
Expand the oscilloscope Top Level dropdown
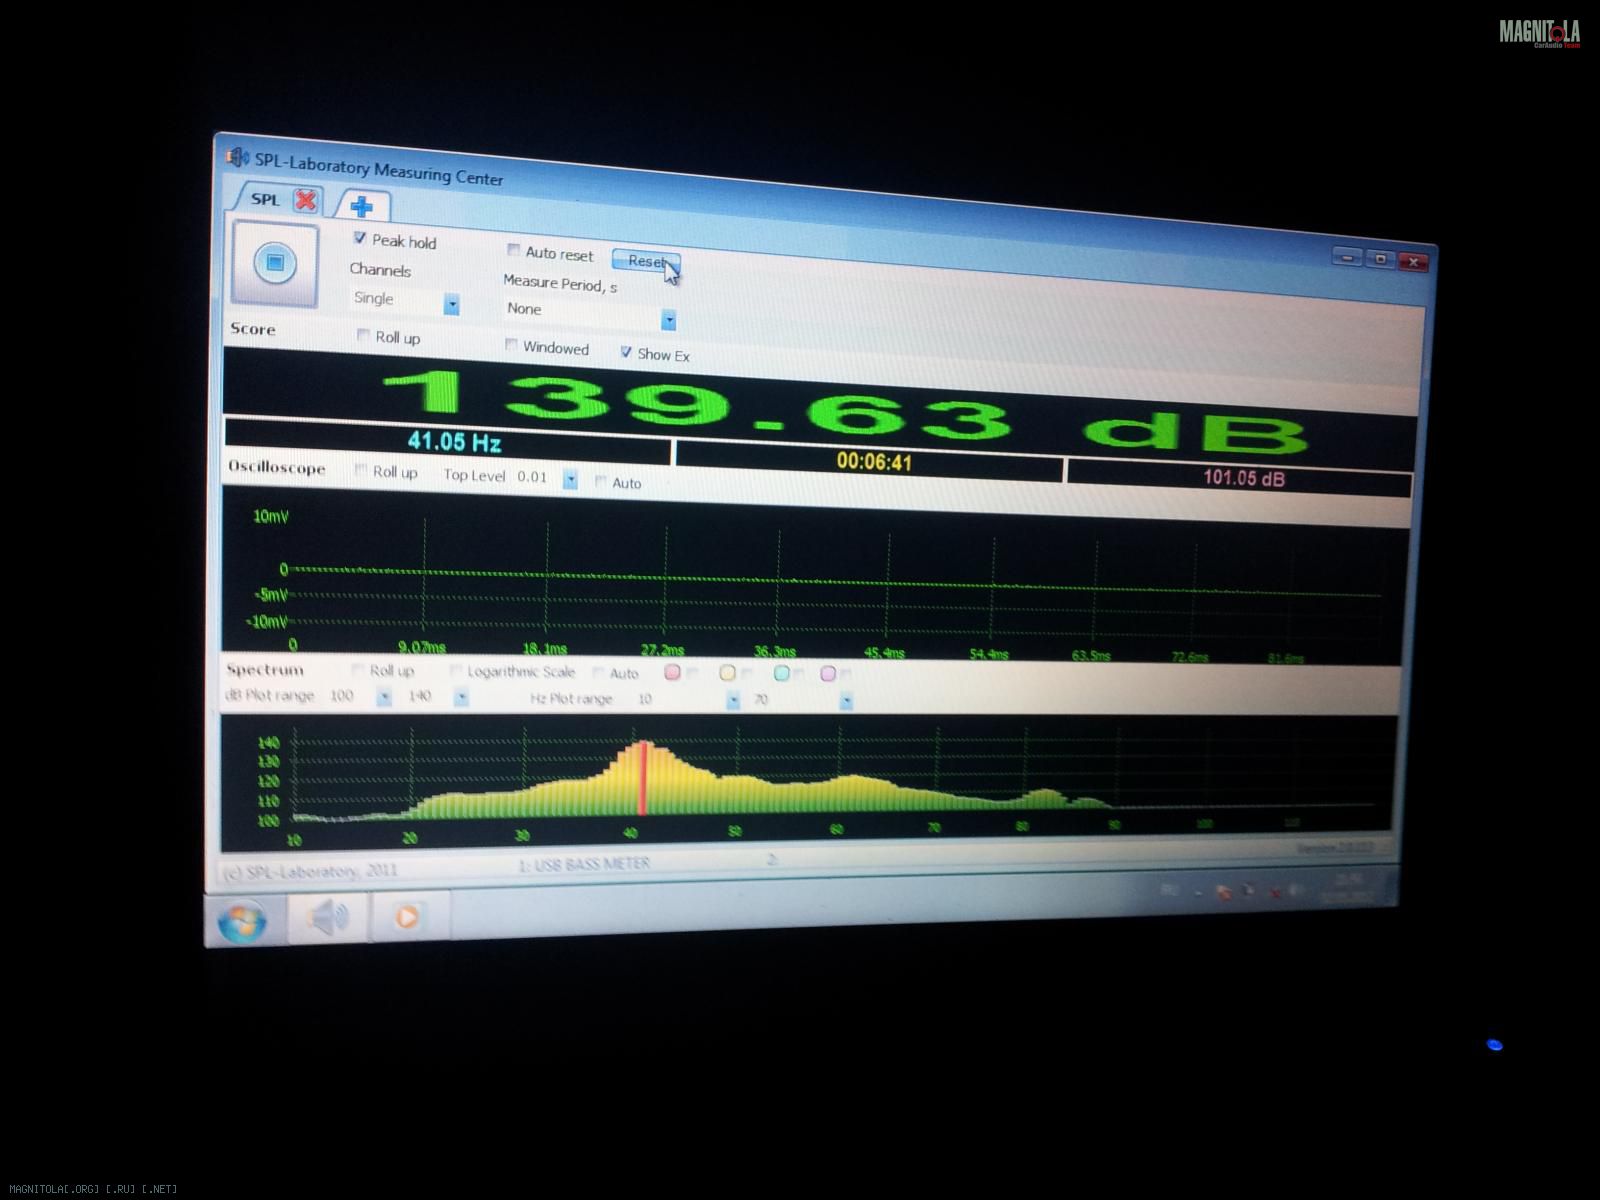[570, 479]
